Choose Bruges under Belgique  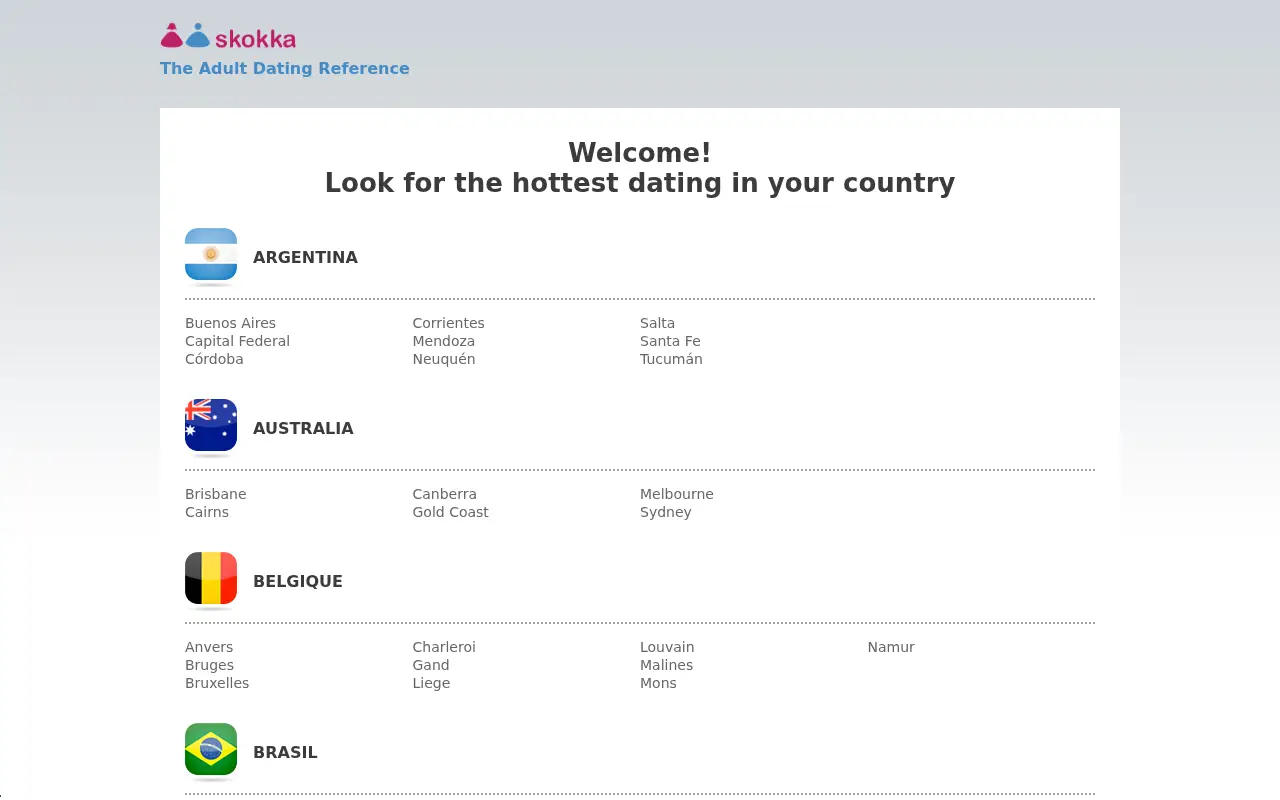[x=209, y=665]
